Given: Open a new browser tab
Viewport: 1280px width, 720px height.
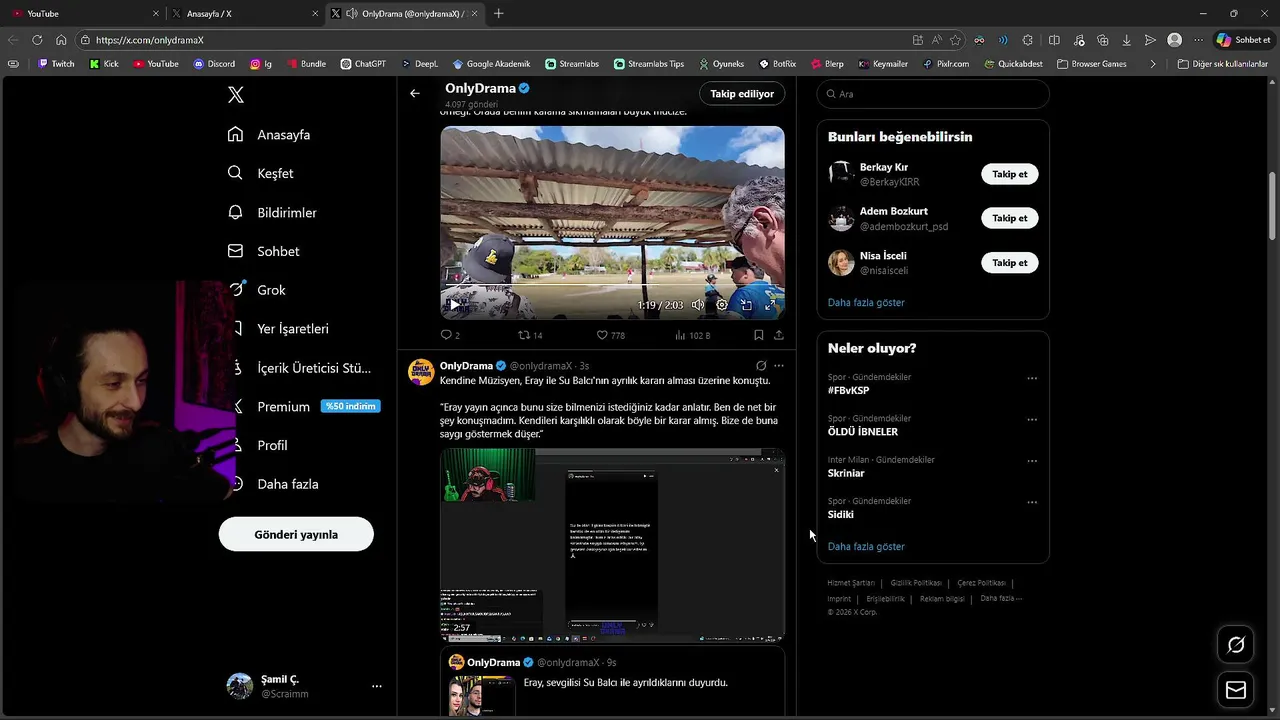Looking at the screenshot, I should [499, 13].
